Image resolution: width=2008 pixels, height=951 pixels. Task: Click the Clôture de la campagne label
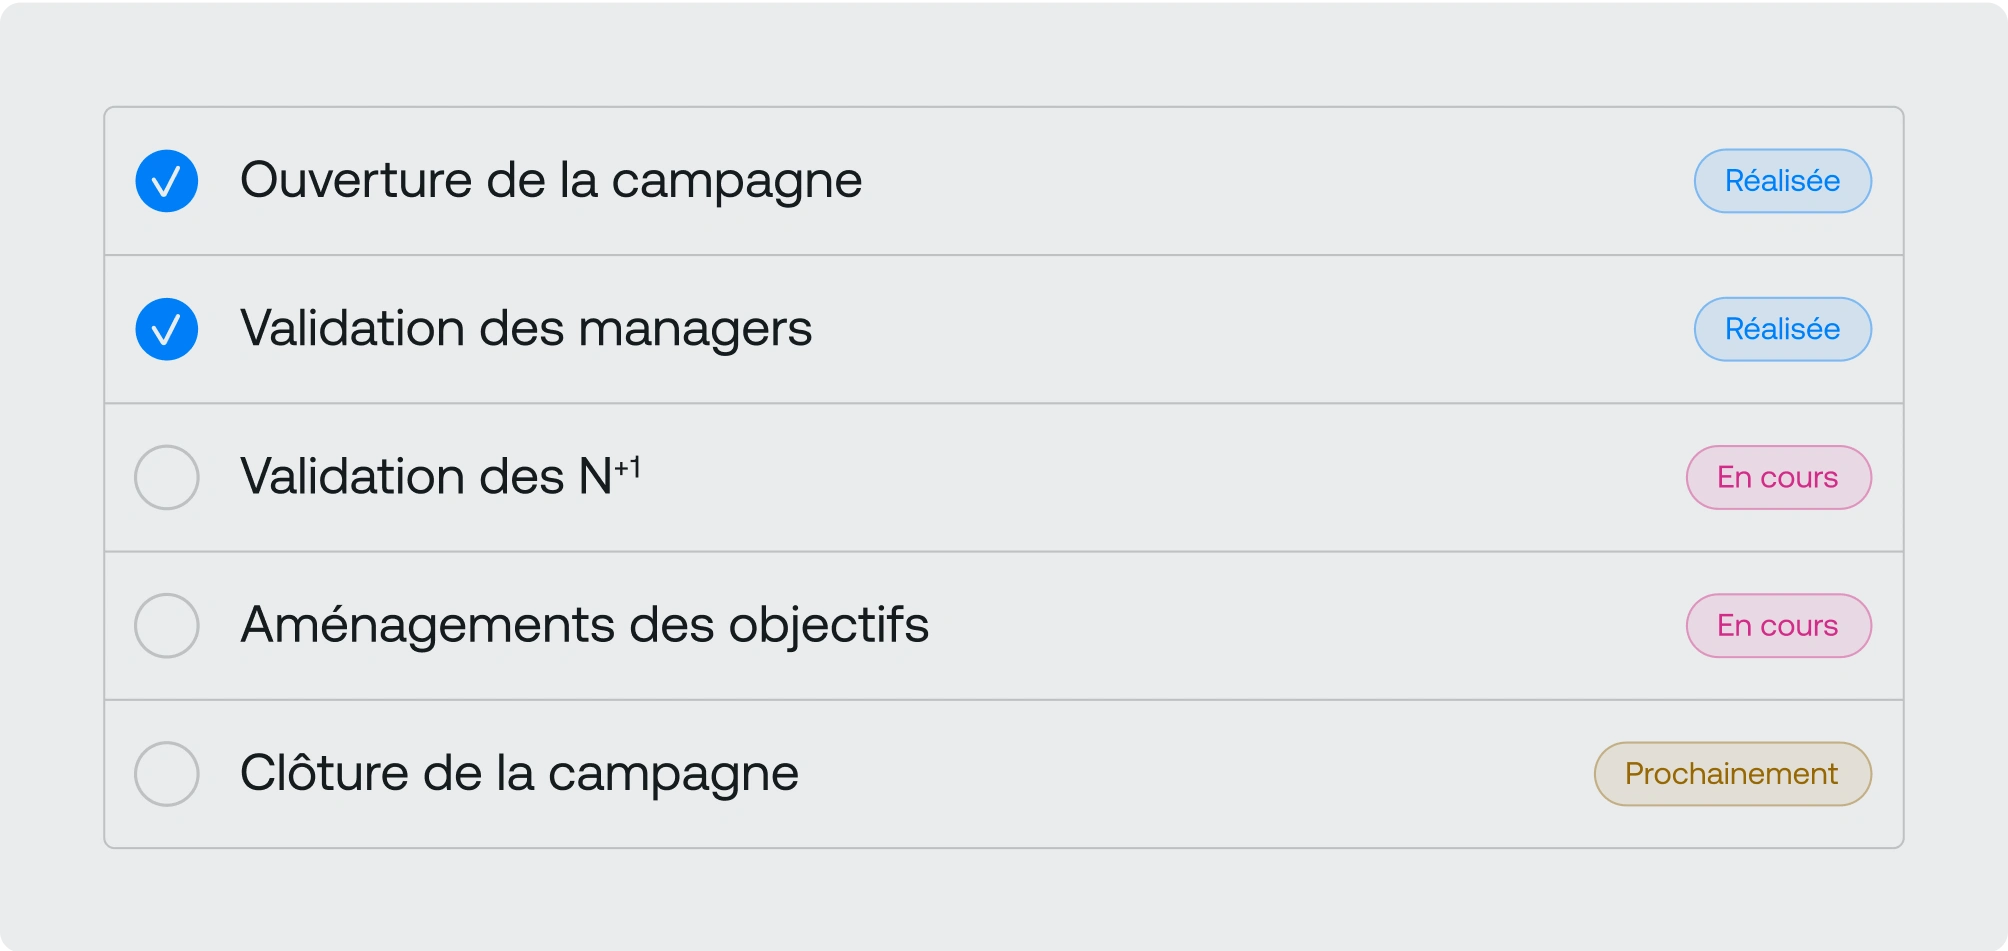tap(520, 773)
